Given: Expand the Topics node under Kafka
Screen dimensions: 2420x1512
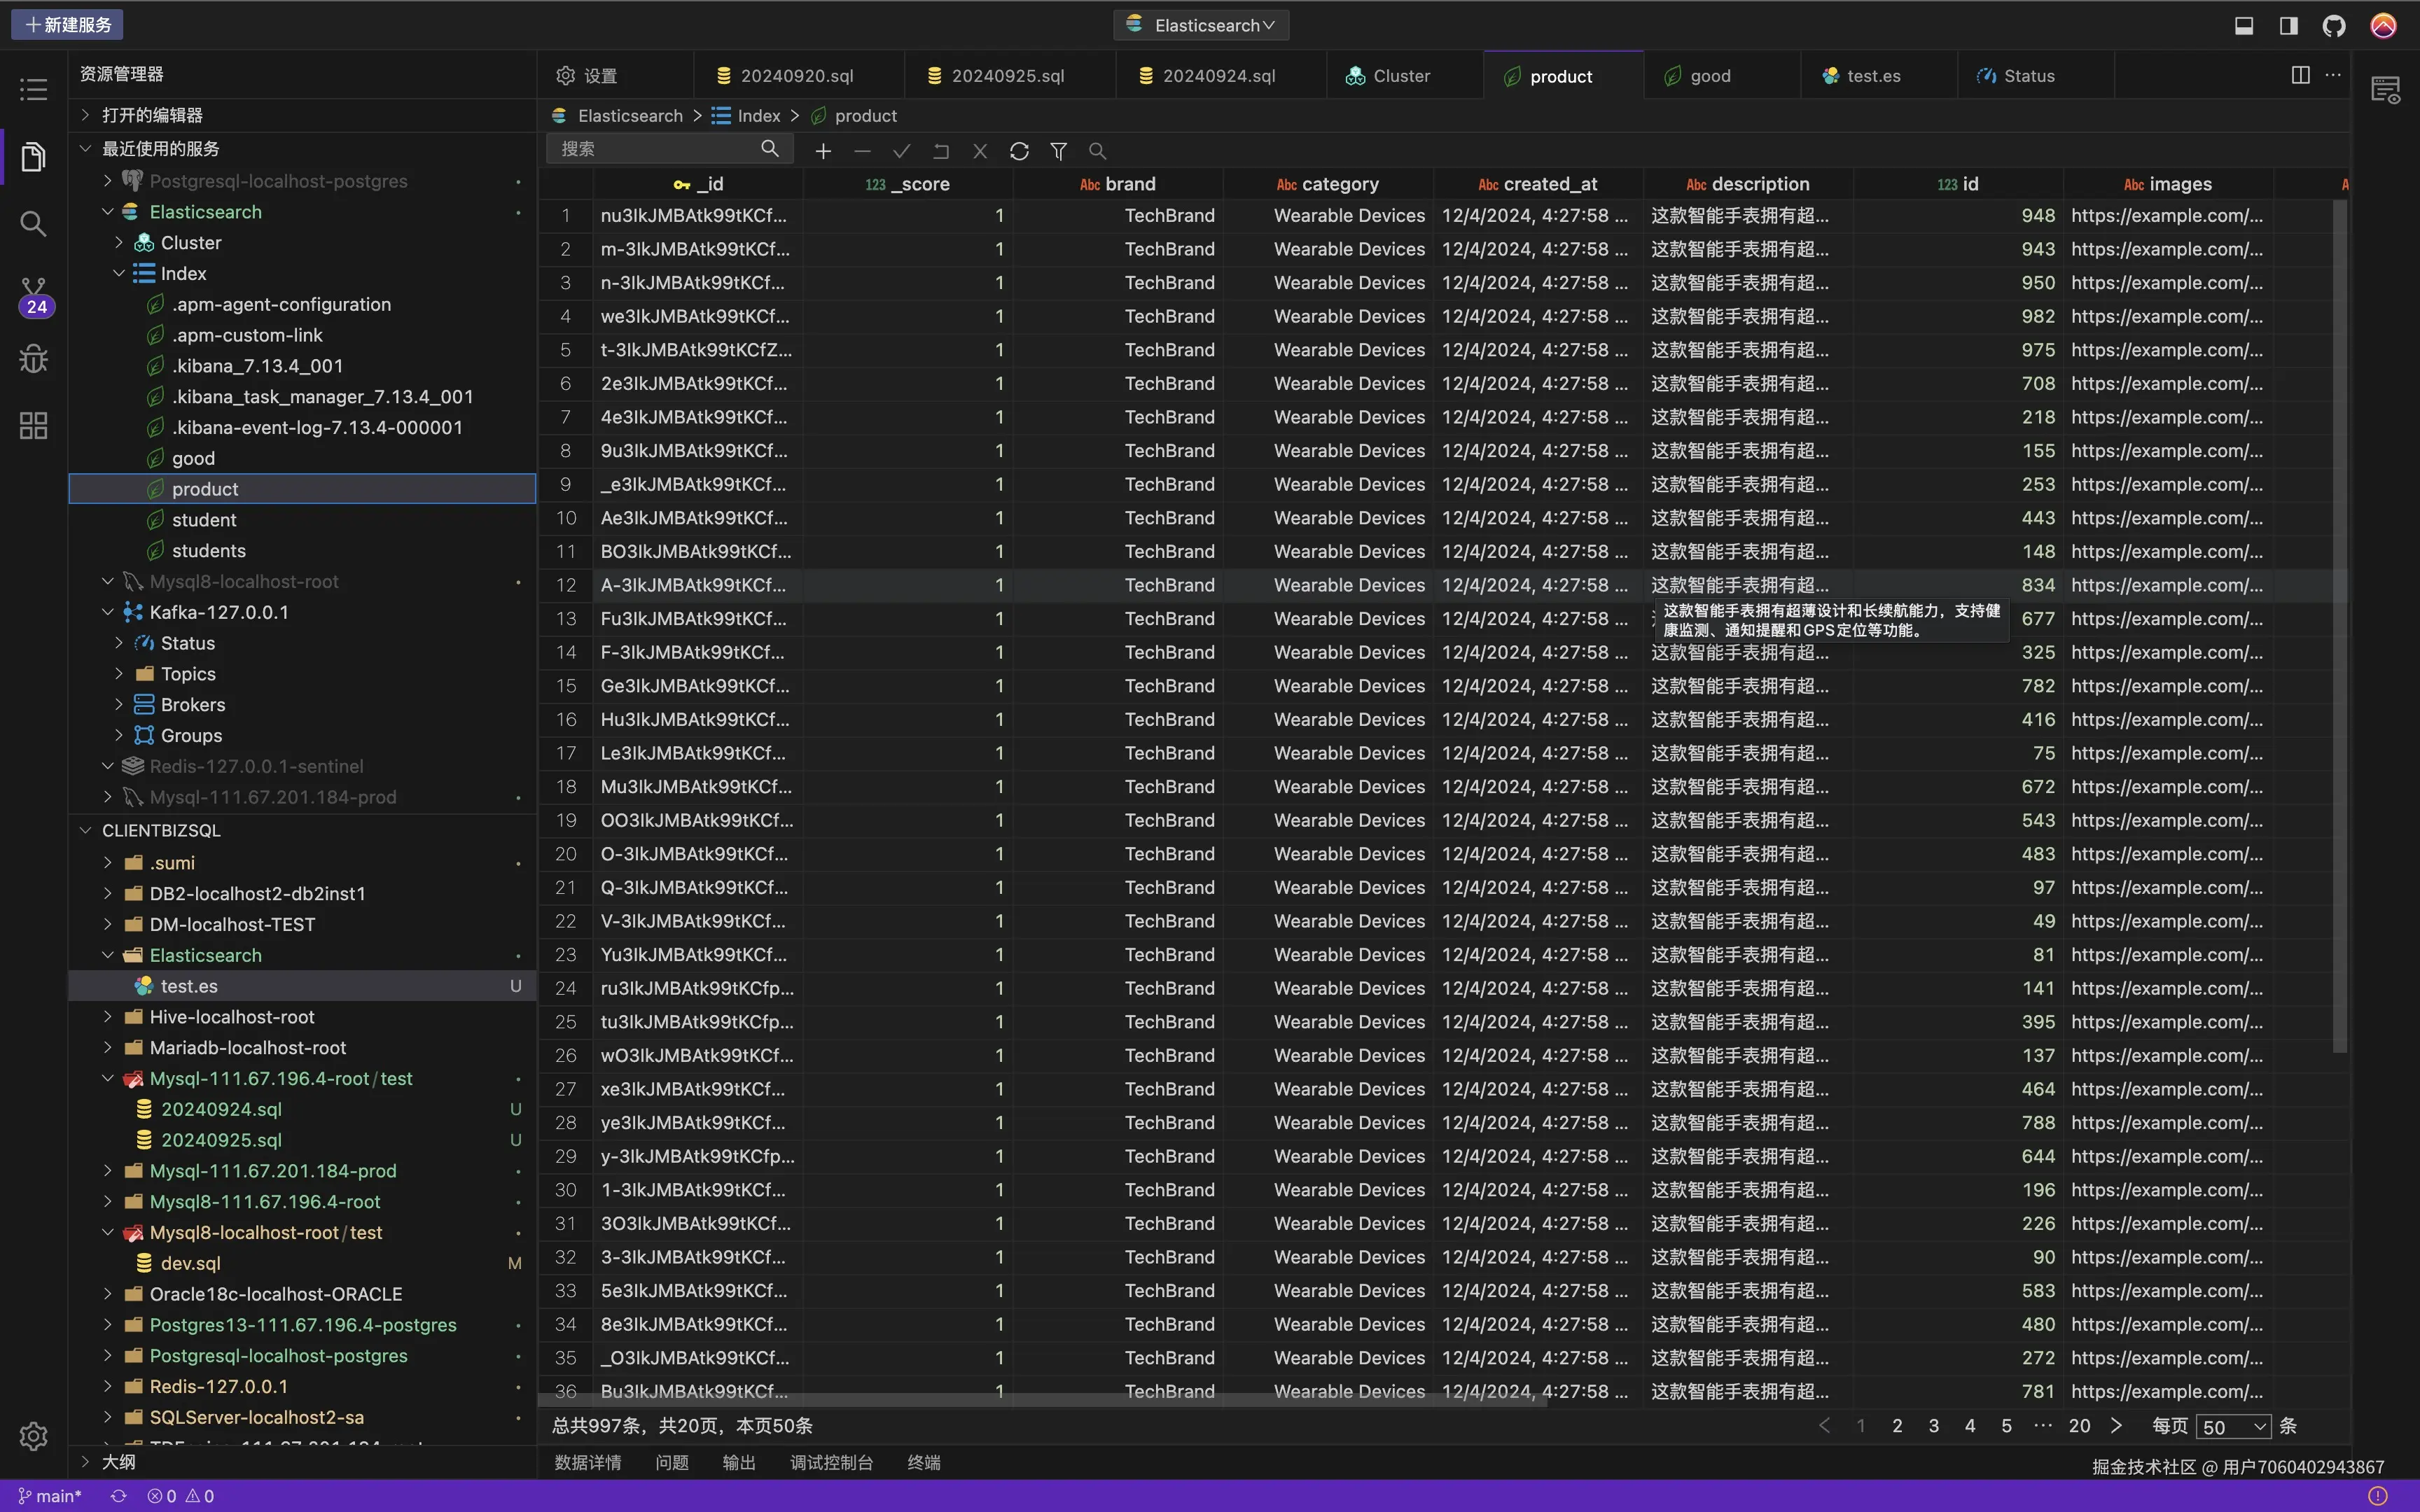Looking at the screenshot, I should 119,674.
